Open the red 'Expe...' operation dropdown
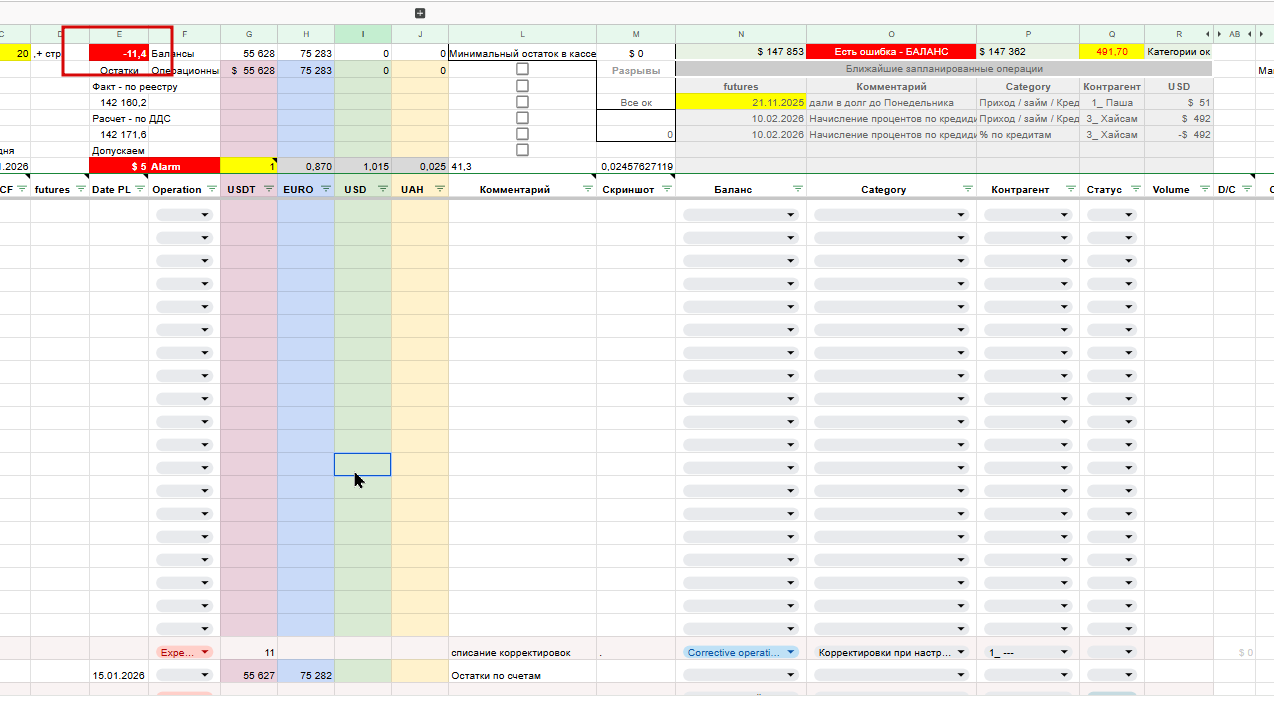This screenshot has width=1274, height=702. coord(185,652)
